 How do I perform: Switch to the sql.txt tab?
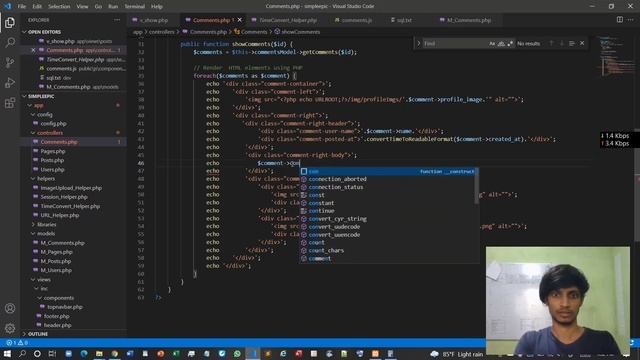(404, 20)
